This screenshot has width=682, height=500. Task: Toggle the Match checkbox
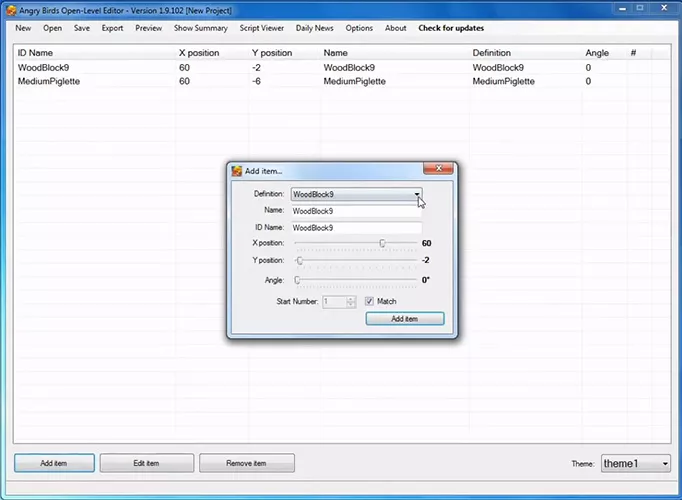pyautogui.click(x=369, y=301)
